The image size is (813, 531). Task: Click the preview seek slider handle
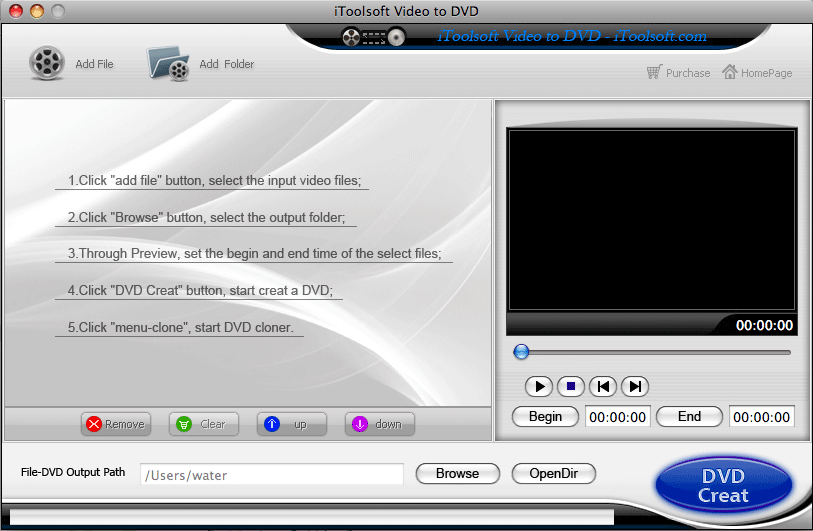[x=521, y=351]
